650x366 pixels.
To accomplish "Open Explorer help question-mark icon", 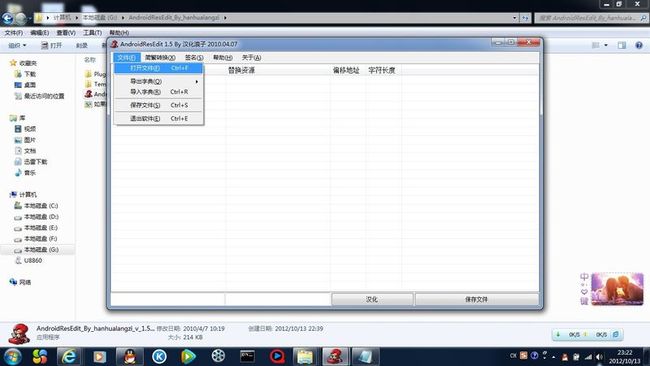I will [x=639, y=45].
